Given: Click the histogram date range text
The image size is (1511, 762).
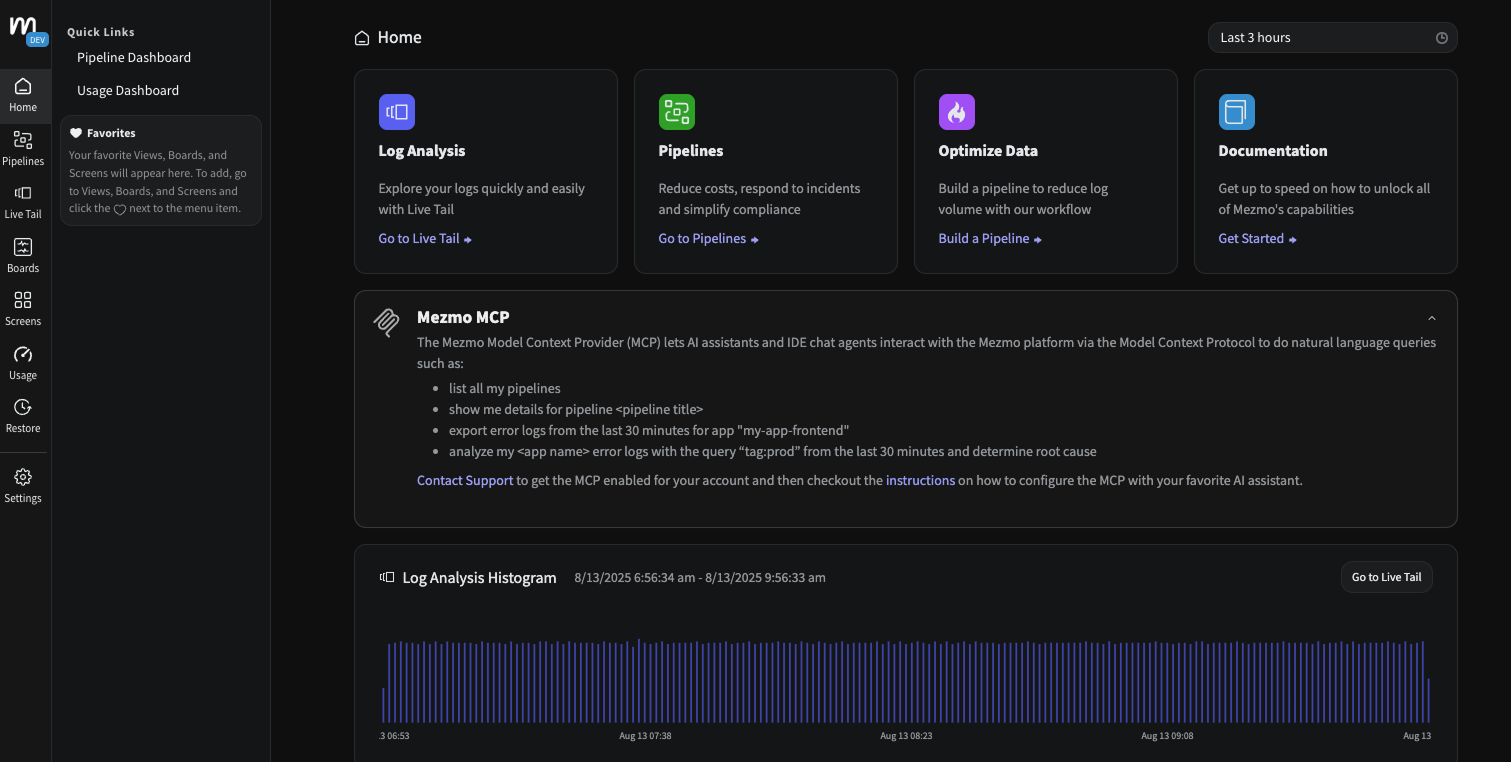Looking at the screenshot, I should (x=700, y=578).
